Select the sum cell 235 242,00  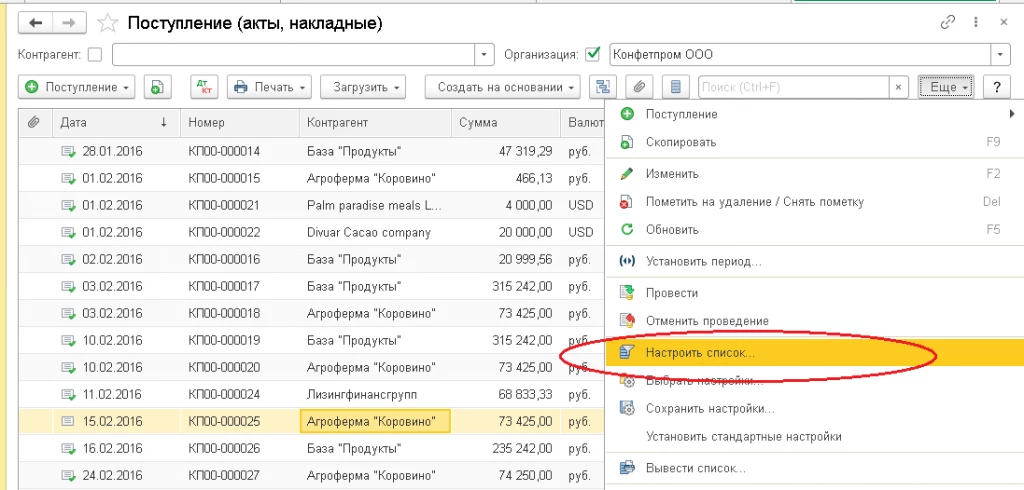tap(506, 449)
